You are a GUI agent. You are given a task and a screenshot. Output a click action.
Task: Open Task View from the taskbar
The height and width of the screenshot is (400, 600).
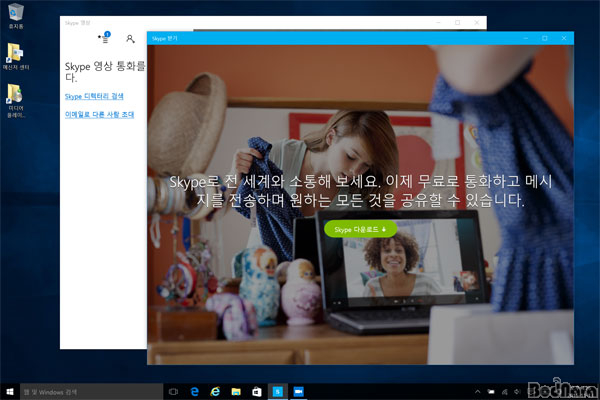click(173, 392)
